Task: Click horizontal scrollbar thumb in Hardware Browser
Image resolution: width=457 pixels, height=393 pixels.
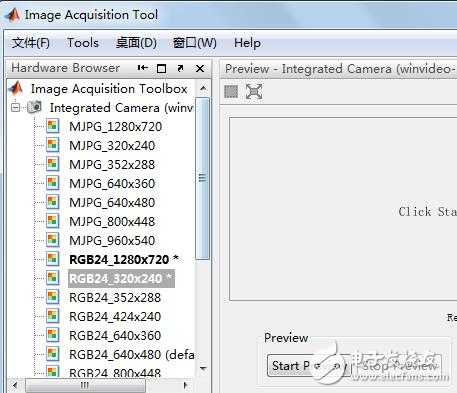Action: [85, 386]
